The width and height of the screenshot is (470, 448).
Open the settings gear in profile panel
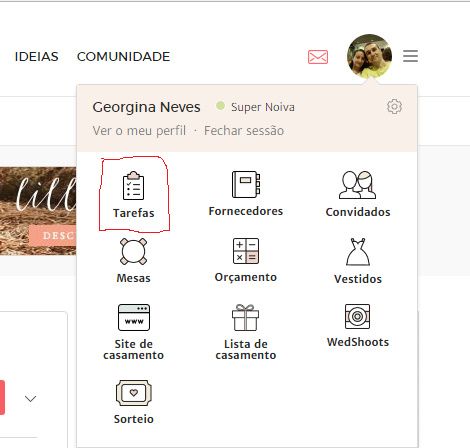point(394,107)
